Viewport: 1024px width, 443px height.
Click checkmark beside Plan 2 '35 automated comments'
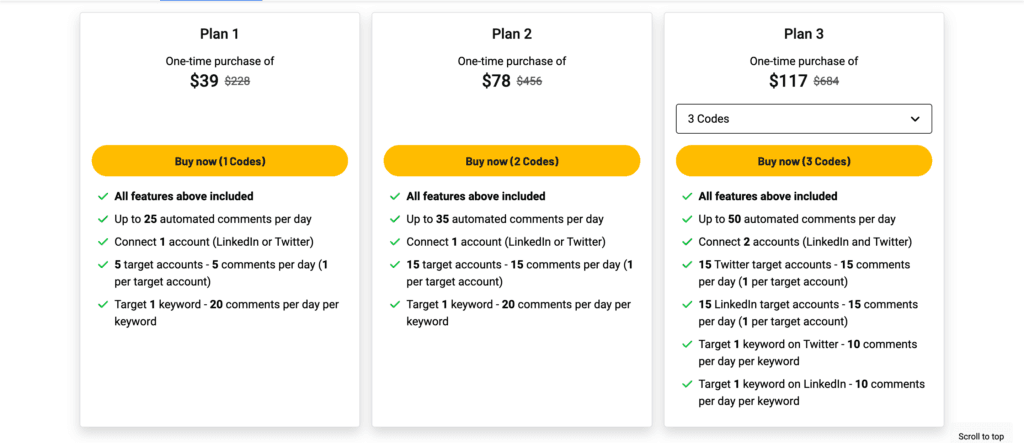point(395,219)
